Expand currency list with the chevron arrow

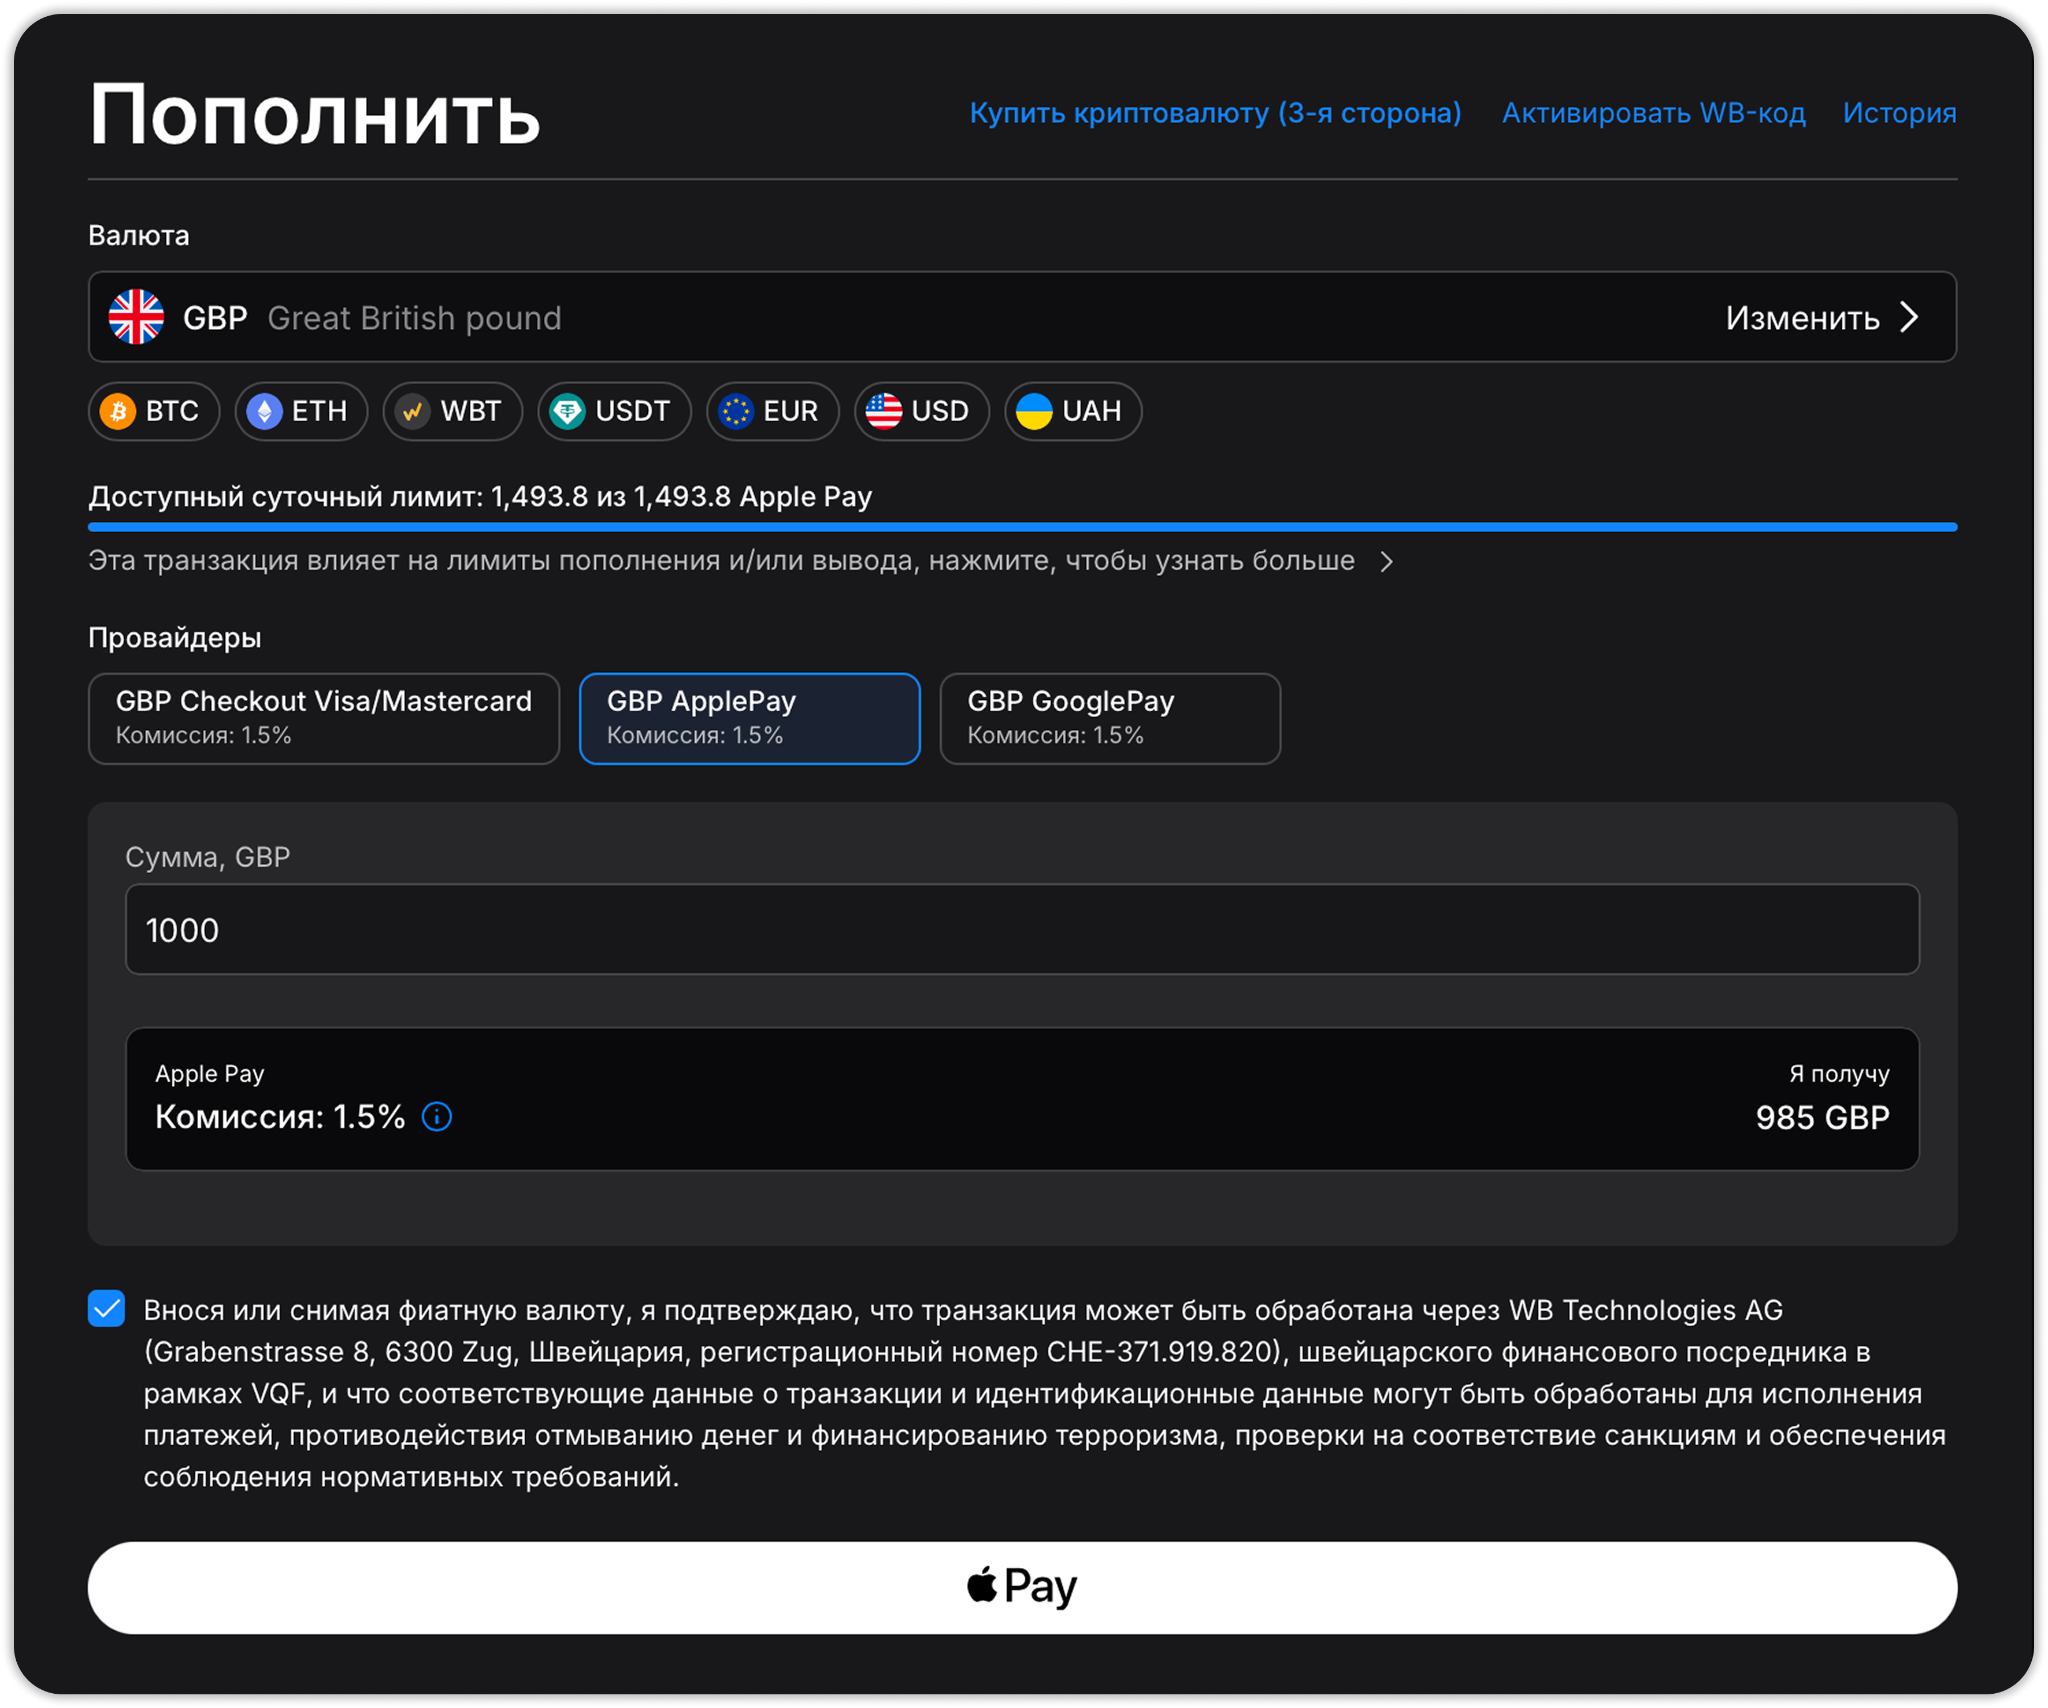pyautogui.click(x=1910, y=317)
